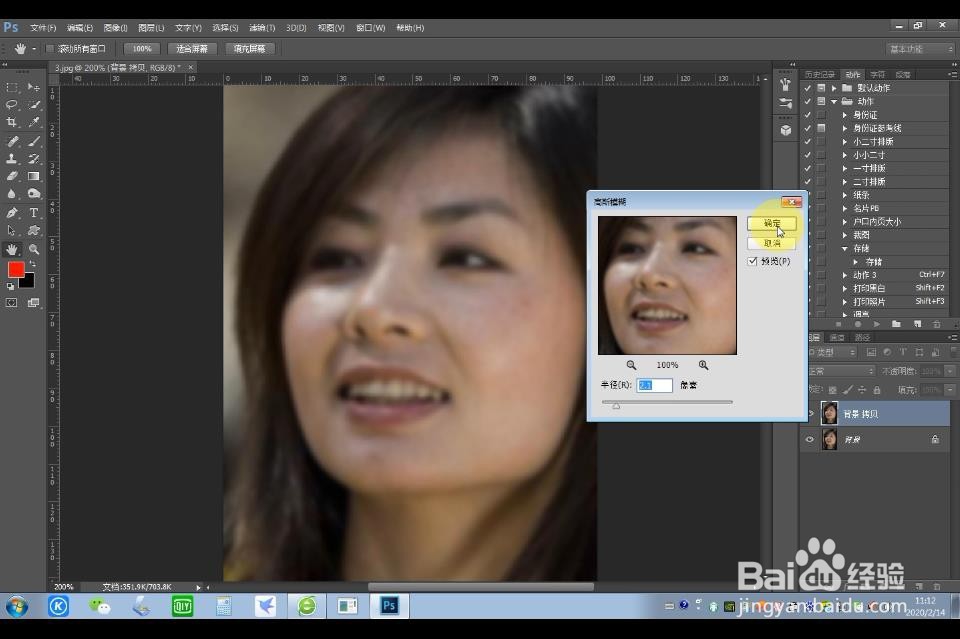Toggle checkmark for 小二寸排版 action
The height and width of the screenshot is (639, 960).
pos(808,141)
